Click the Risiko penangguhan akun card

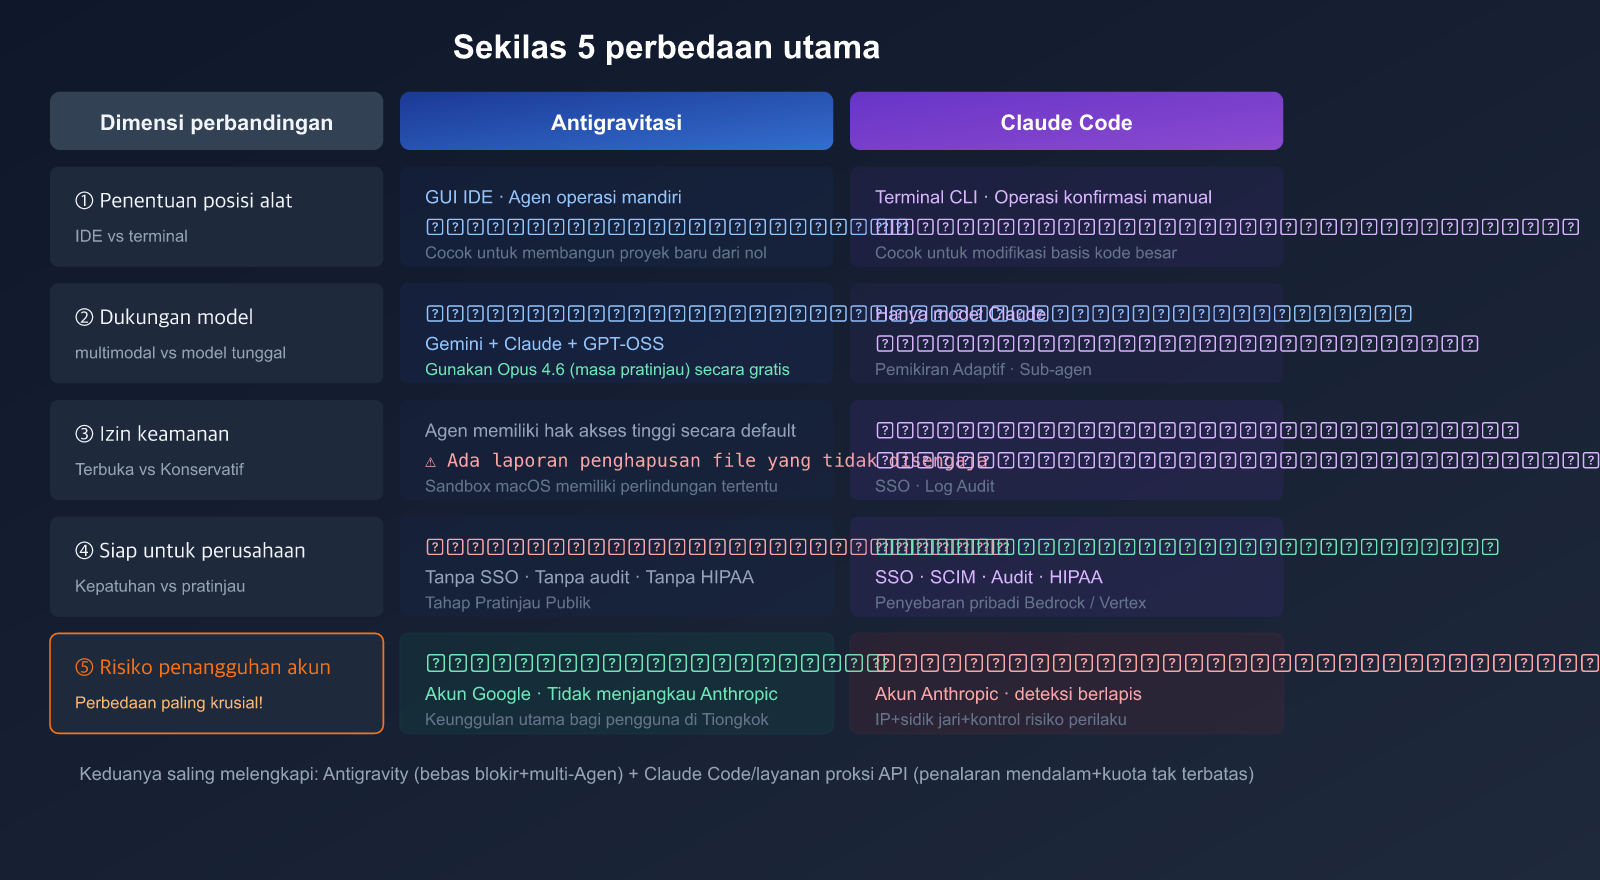216,683
